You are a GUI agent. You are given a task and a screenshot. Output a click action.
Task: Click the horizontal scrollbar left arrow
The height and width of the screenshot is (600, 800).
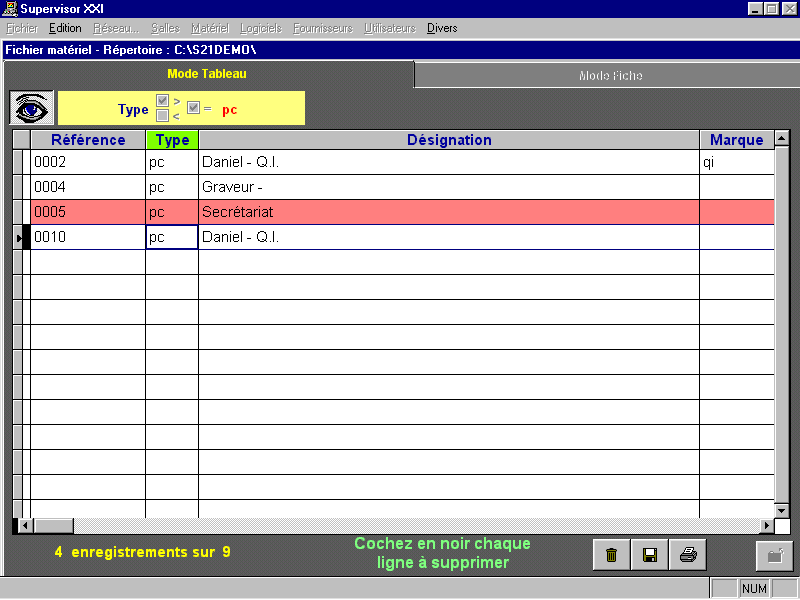tap(25, 526)
